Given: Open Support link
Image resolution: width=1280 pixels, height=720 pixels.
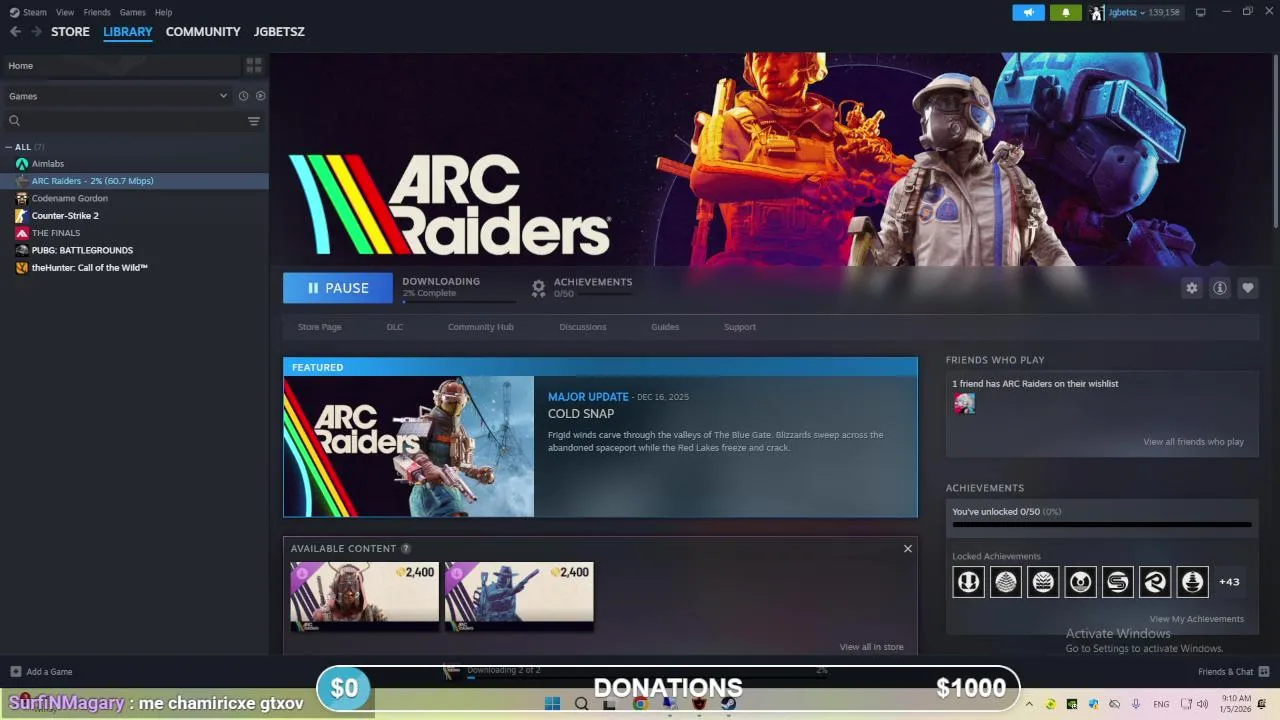Looking at the screenshot, I should pyautogui.click(x=740, y=327).
